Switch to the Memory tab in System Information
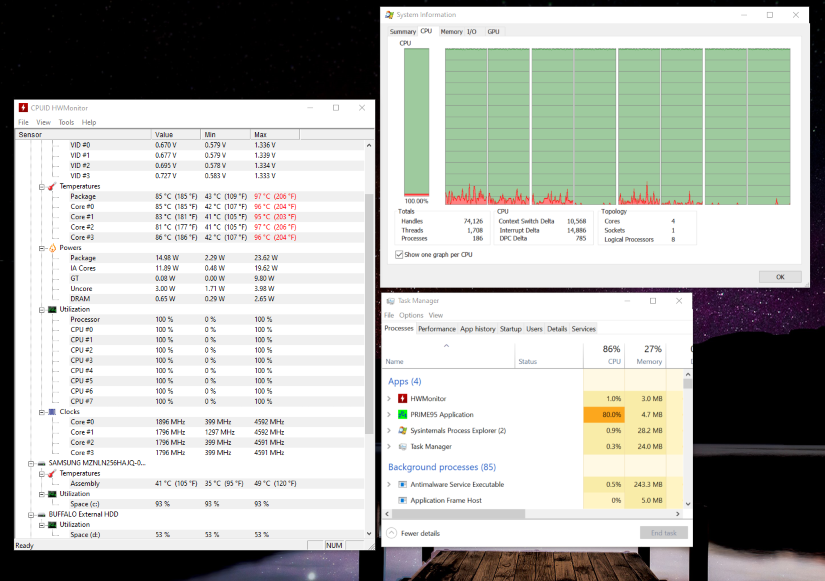Image resolution: width=825 pixels, height=581 pixels. coord(451,32)
